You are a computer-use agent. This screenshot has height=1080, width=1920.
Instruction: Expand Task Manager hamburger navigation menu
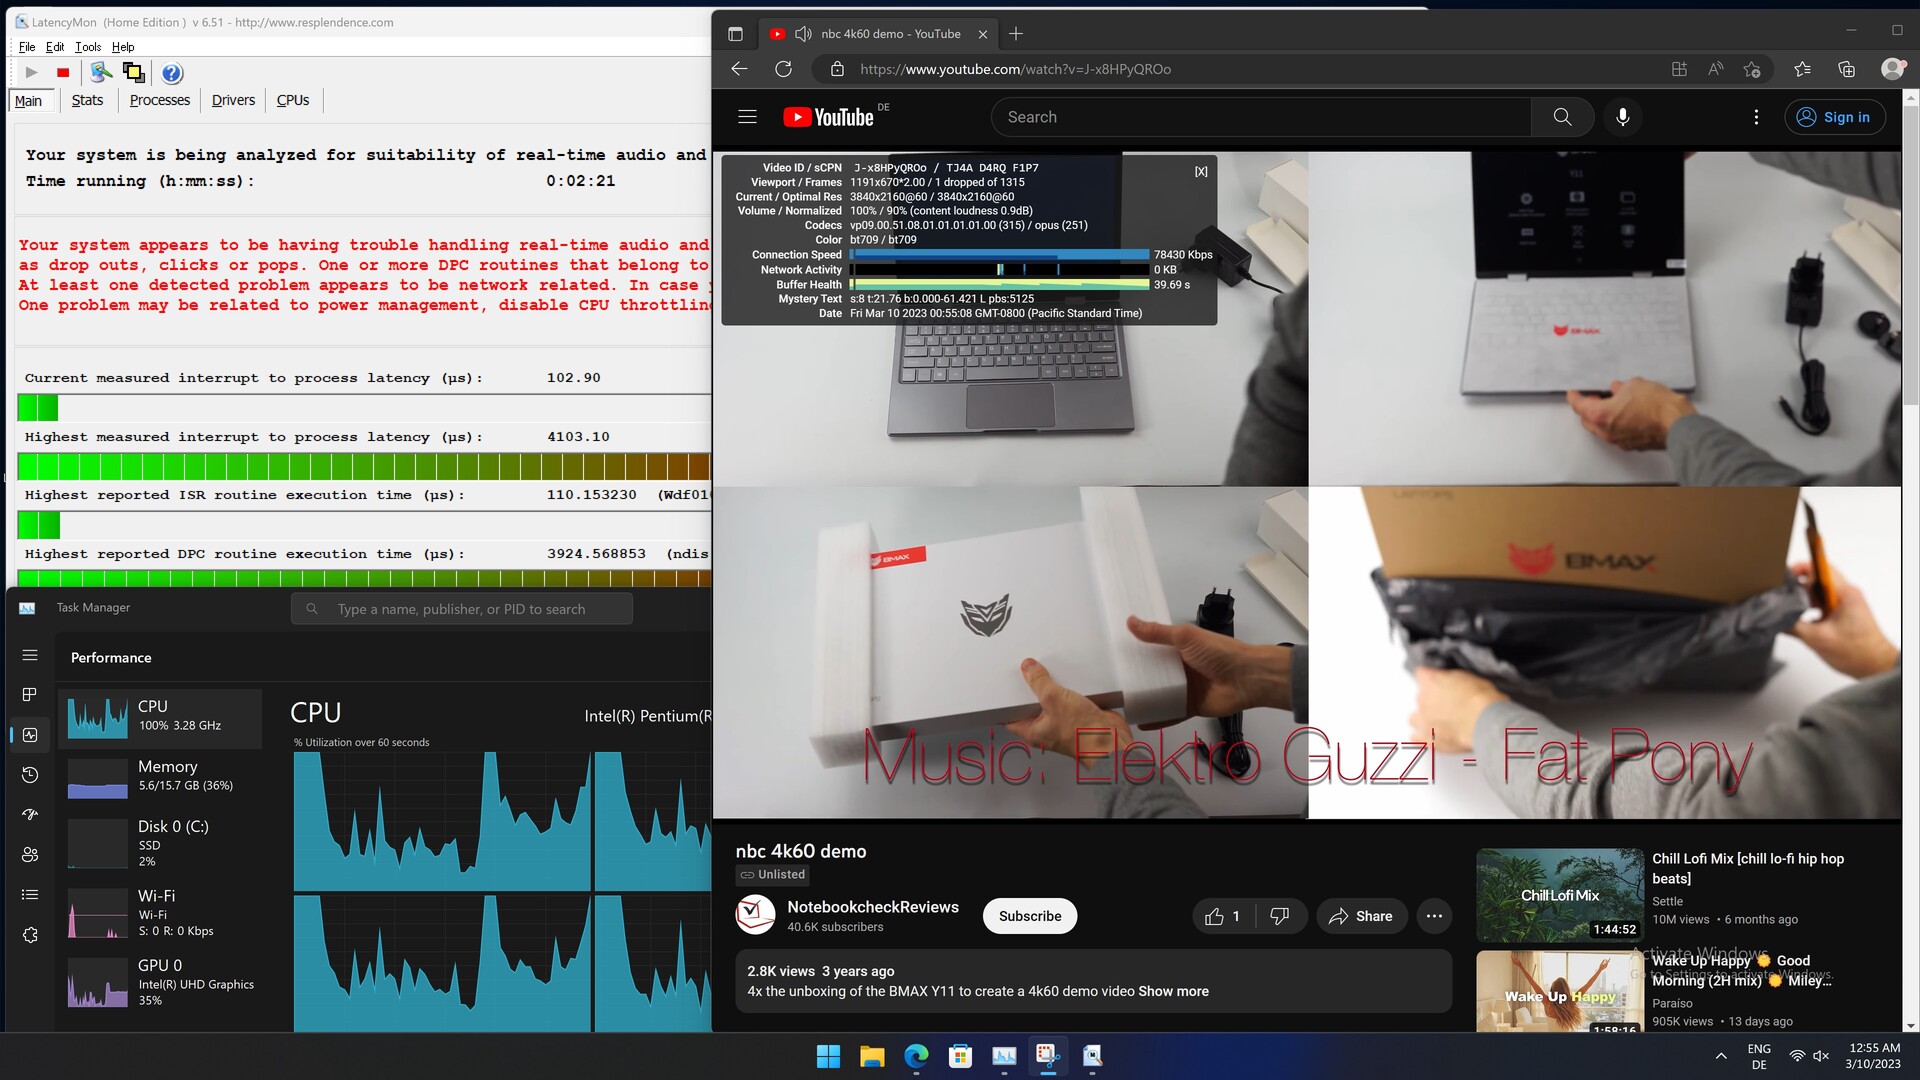[x=30, y=655]
